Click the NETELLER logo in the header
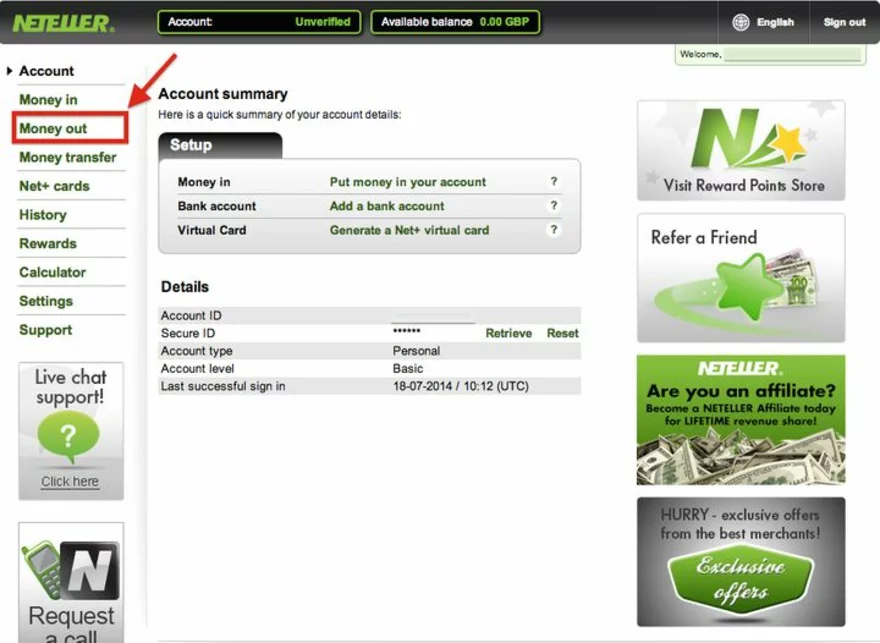This screenshot has height=643, width=880. point(63,22)
